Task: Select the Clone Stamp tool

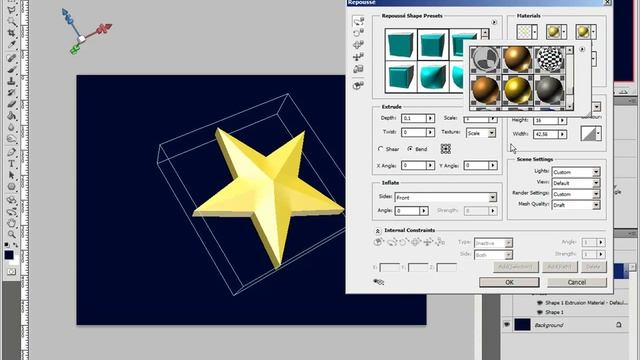Action: click(x=11, y=81)
